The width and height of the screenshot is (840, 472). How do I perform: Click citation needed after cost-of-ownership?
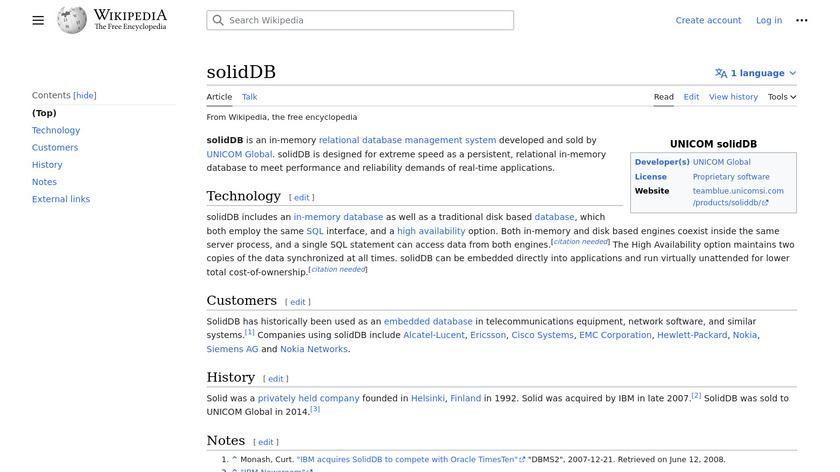338,269
